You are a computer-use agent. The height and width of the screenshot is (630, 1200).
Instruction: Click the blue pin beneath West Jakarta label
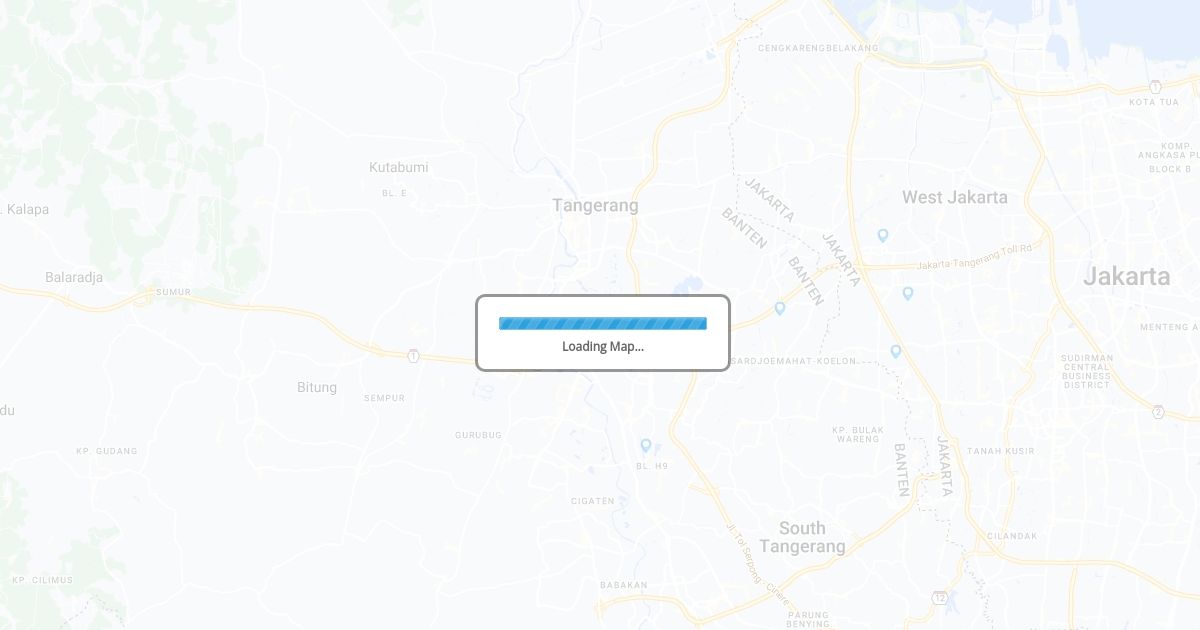tap(882, 235)
